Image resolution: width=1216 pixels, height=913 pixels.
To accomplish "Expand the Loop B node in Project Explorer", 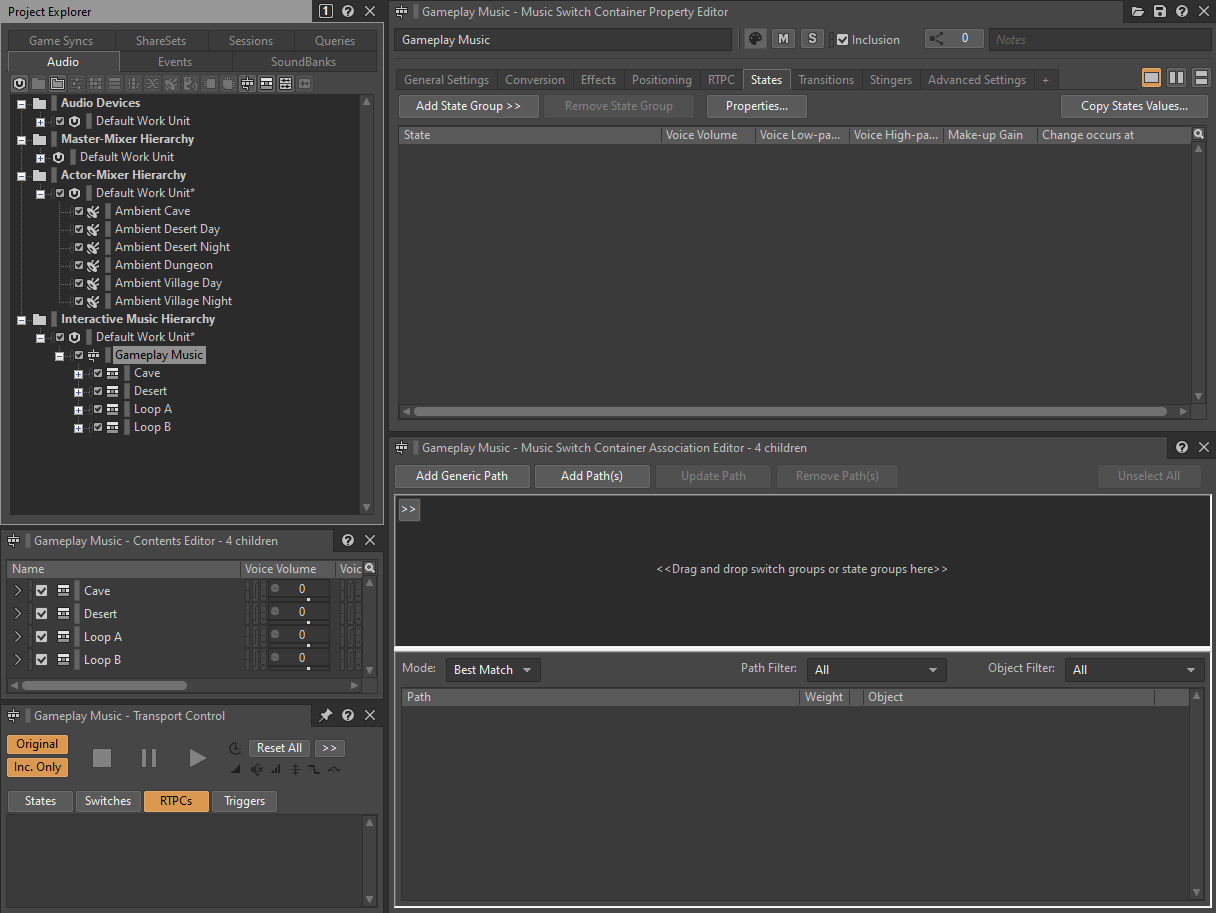I will coord(78,427).
